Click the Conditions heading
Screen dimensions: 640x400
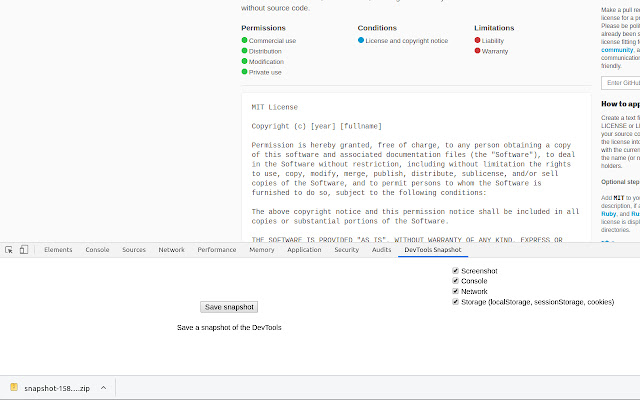[x=377, y=28]
